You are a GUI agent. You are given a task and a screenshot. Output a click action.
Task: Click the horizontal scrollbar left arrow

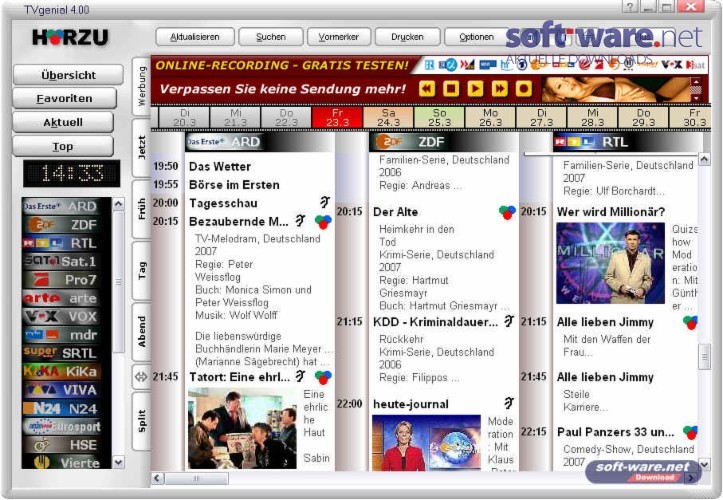[158, 478]
